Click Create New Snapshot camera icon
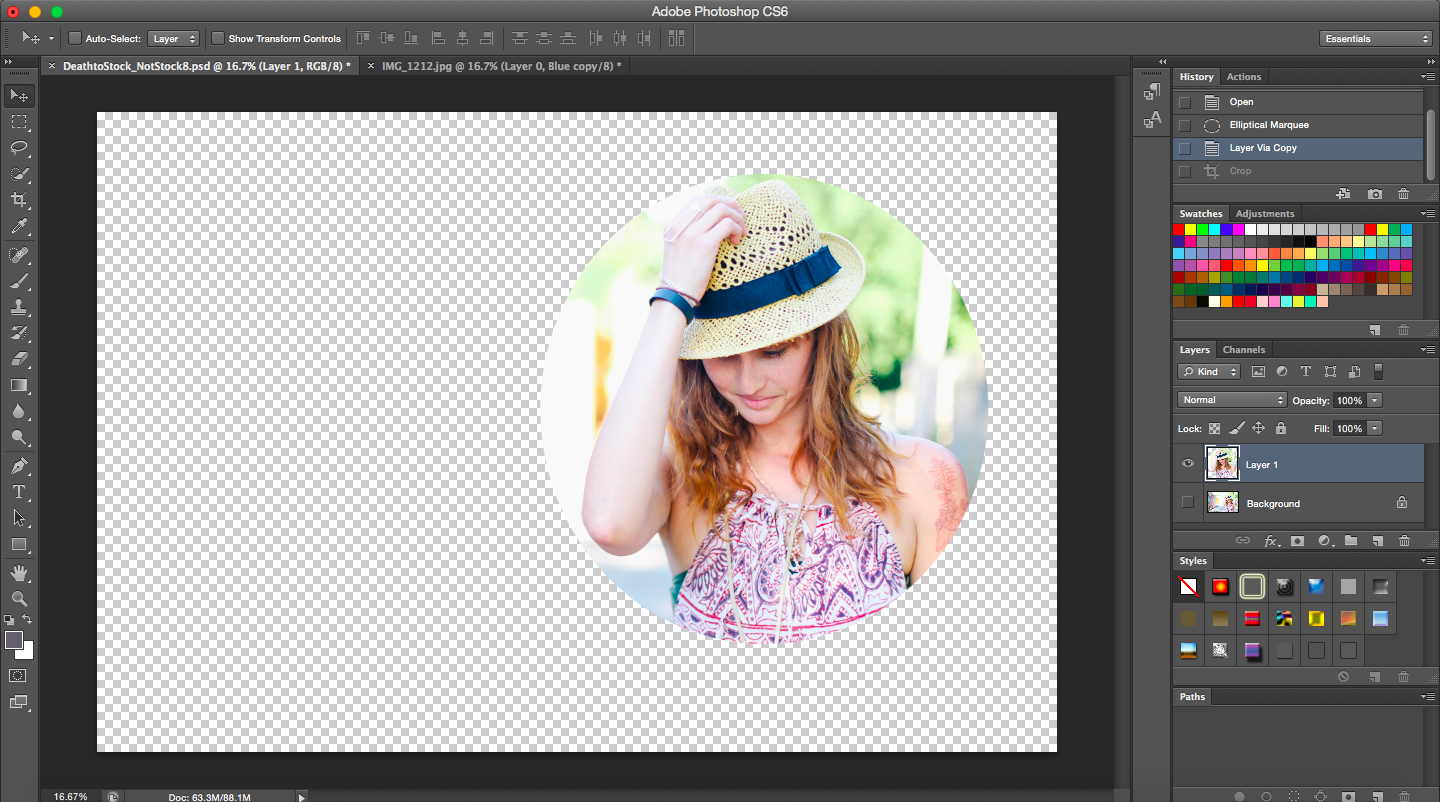Viewport: 1440px width, 802px height. (x=1374, y=193)
